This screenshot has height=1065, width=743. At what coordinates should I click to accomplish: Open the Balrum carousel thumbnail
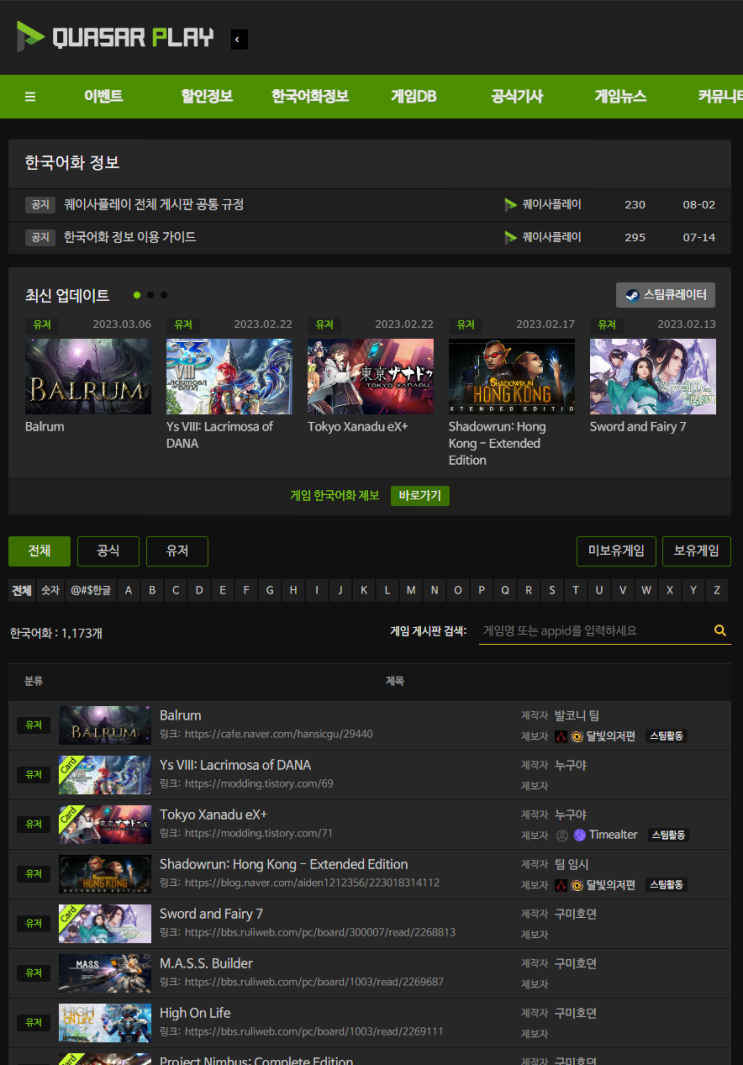pyautogui.click(x=88, y=376)
